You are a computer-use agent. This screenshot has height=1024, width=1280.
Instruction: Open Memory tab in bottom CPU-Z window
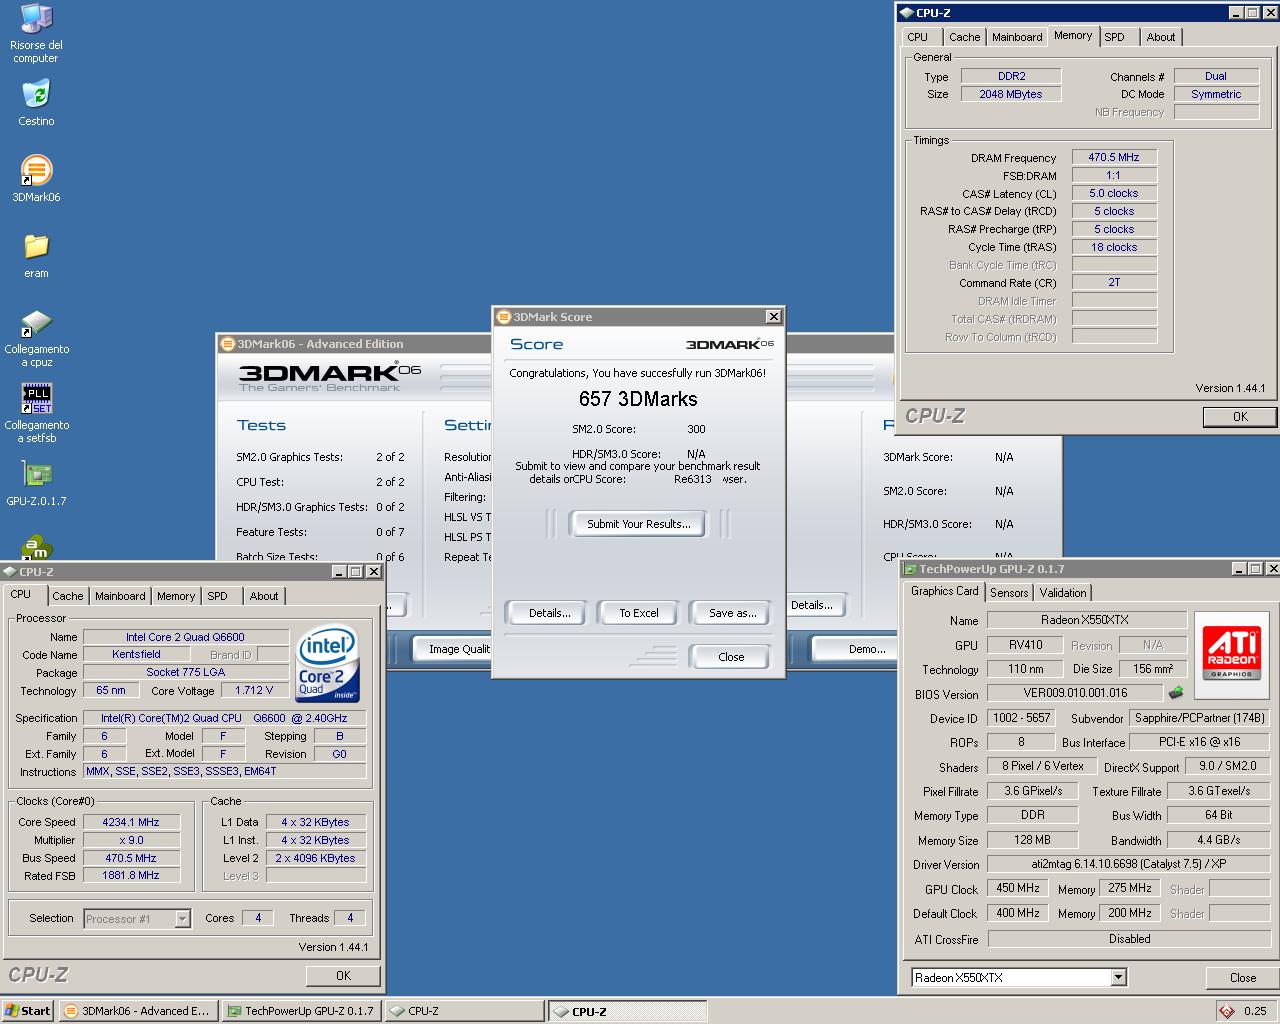[x=176, y=596]
